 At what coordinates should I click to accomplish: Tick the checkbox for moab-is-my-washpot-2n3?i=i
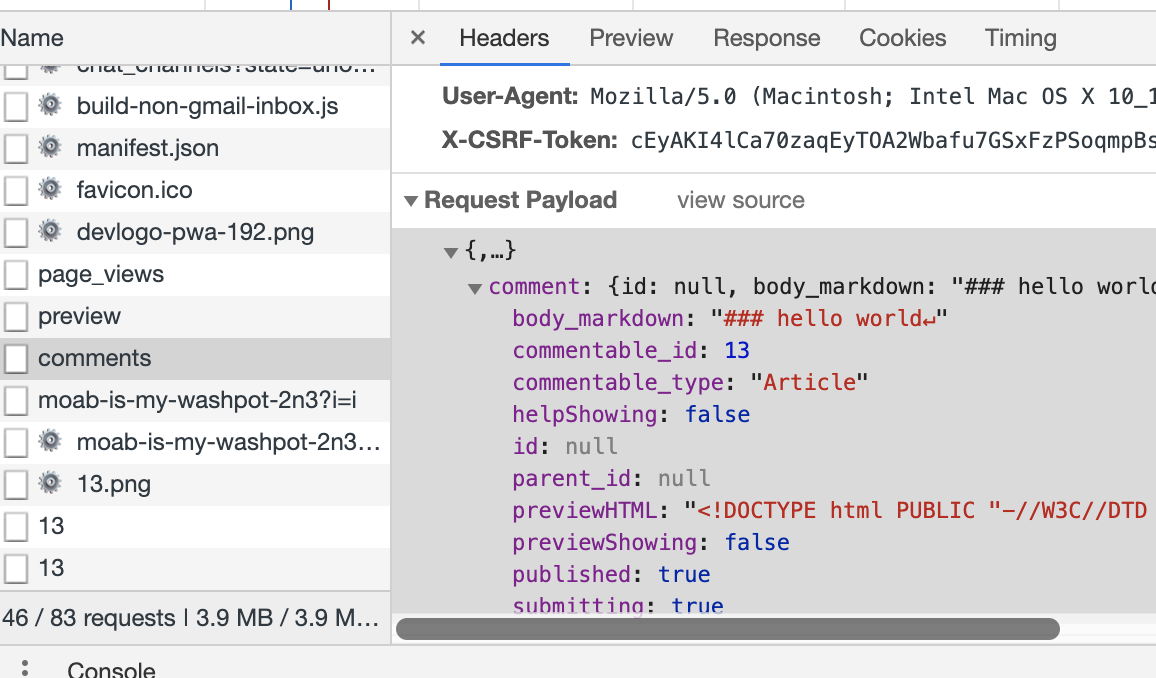click(x=15, y=401)
